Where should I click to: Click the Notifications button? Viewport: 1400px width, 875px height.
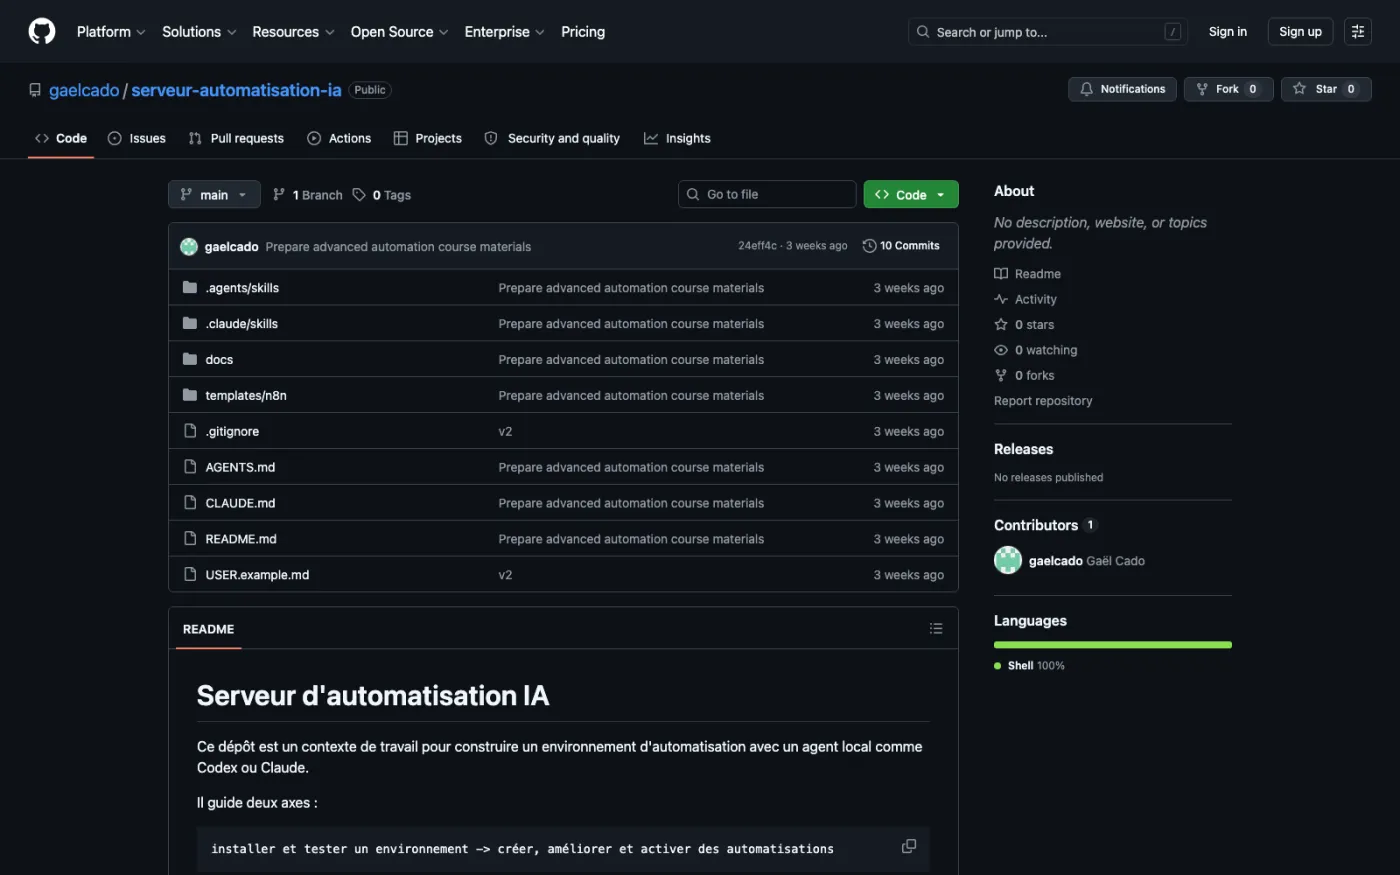click(1122, 89)
